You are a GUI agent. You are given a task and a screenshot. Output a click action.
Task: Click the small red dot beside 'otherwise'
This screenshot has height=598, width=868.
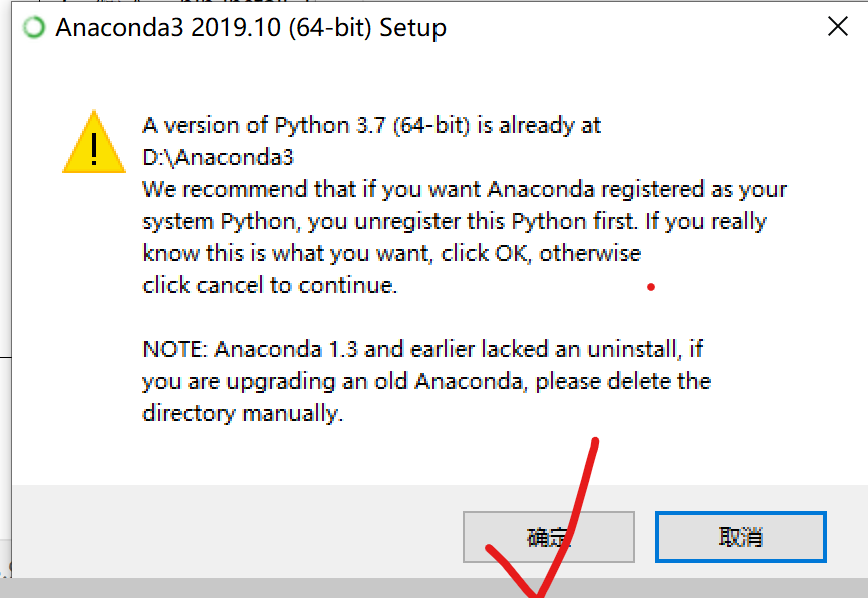click(x=651, y=287)
